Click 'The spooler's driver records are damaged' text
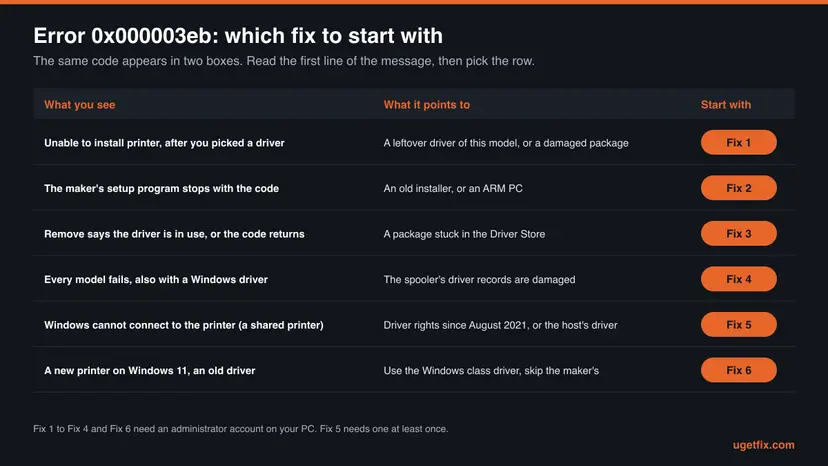 click(x=479, y=279)
